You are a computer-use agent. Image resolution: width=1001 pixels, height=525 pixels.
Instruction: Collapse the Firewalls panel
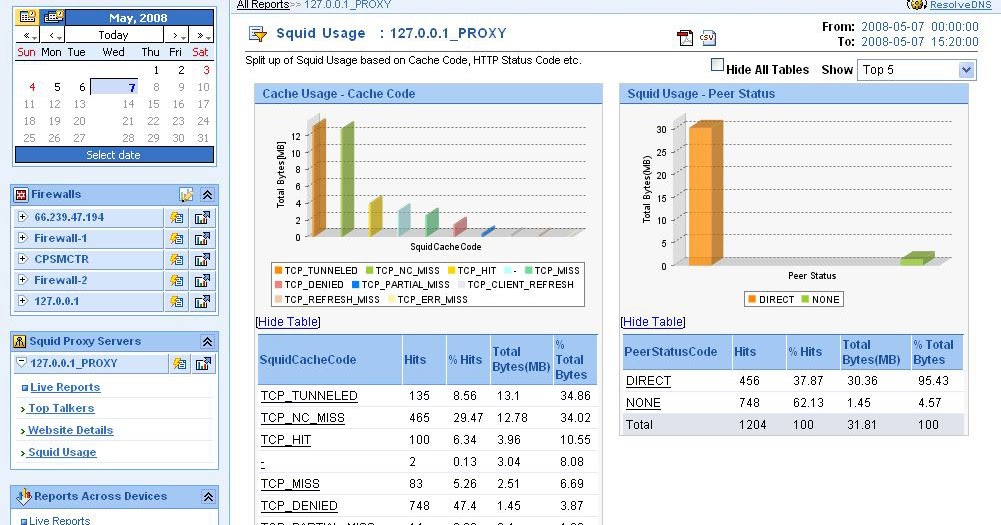pyautogui.click(x=207, y=195)
